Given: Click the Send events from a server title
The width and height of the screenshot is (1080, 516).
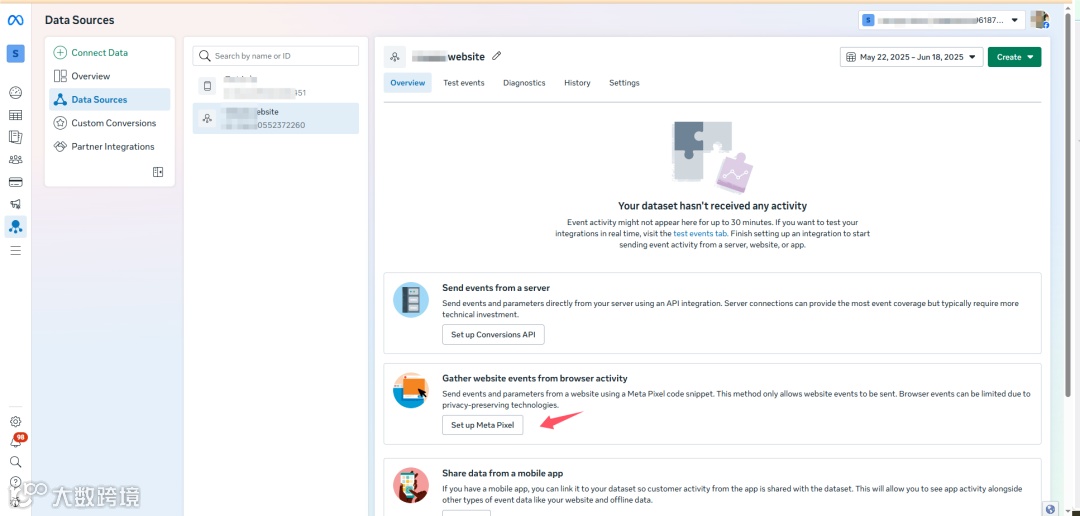Looking at the screenshot, I should pos(496,287).
